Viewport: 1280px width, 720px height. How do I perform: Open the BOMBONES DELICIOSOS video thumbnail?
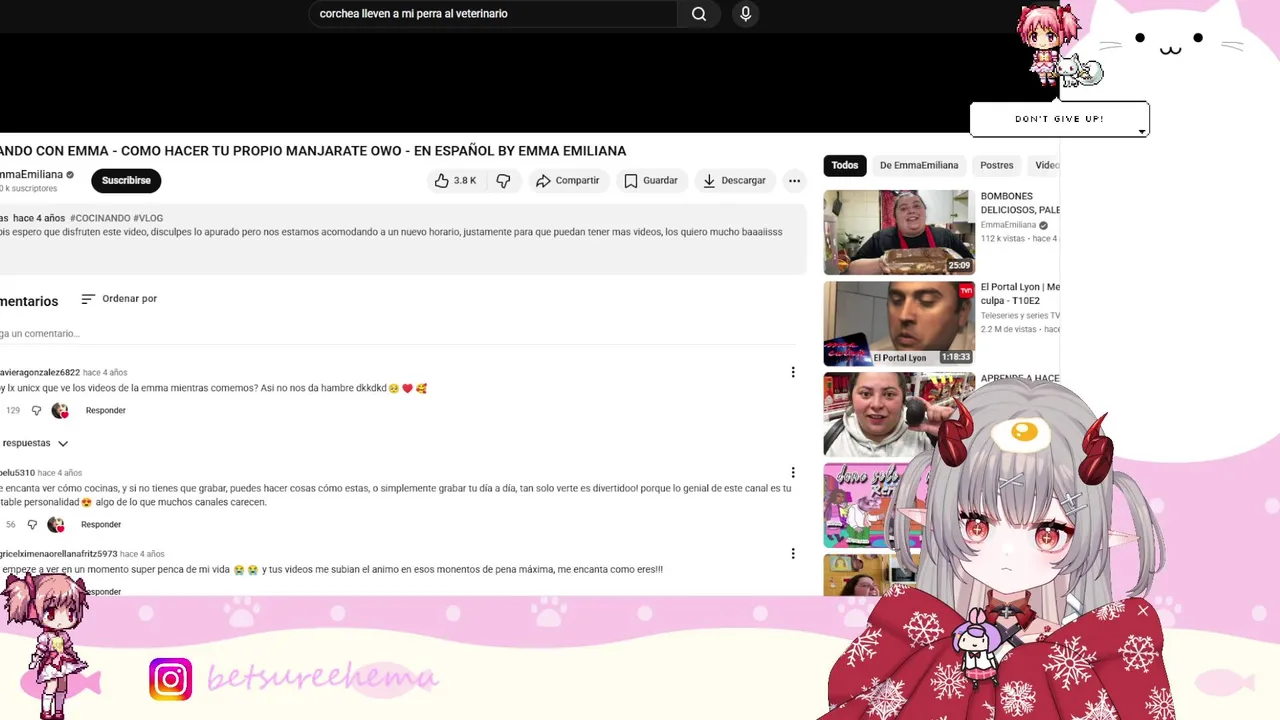899,232
